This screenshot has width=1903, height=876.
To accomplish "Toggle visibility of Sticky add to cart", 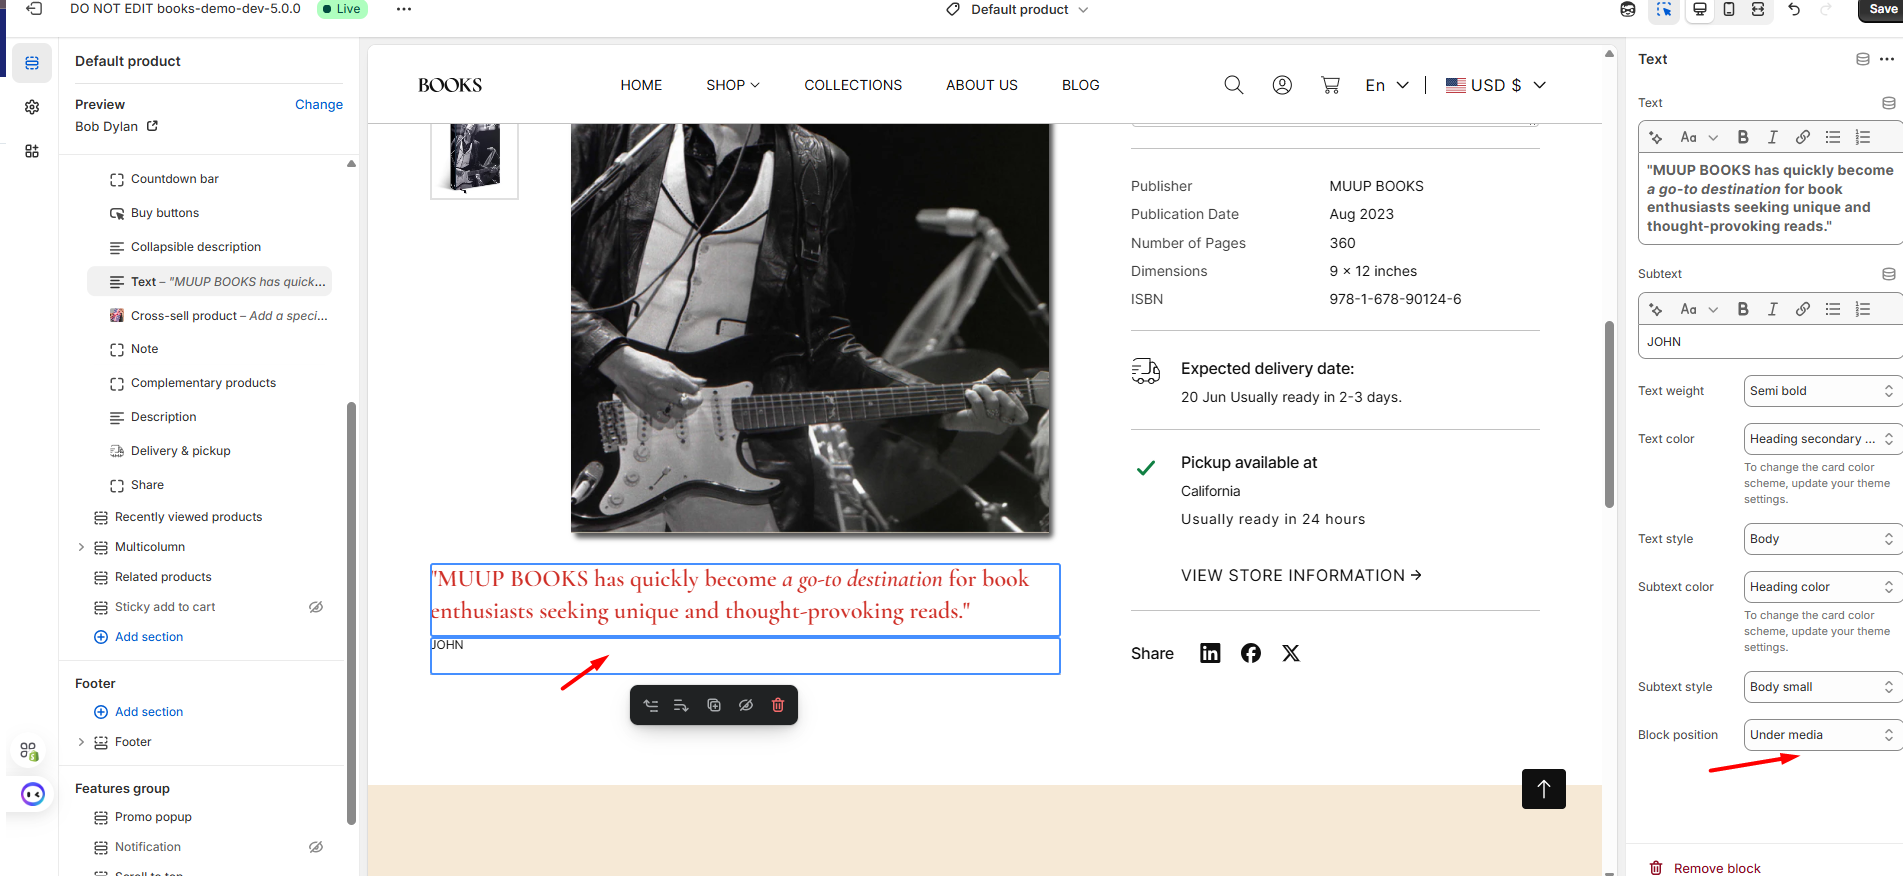I will (x=316, y=607).
